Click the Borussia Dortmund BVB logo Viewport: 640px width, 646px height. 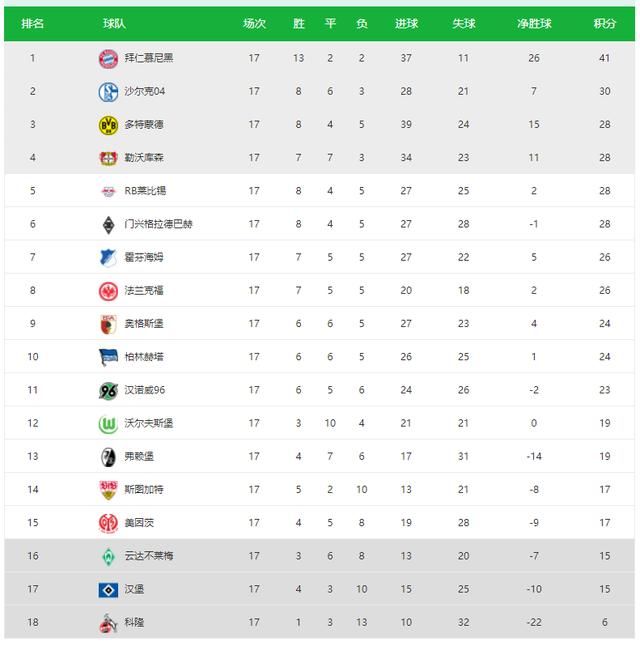click(108, 125)
